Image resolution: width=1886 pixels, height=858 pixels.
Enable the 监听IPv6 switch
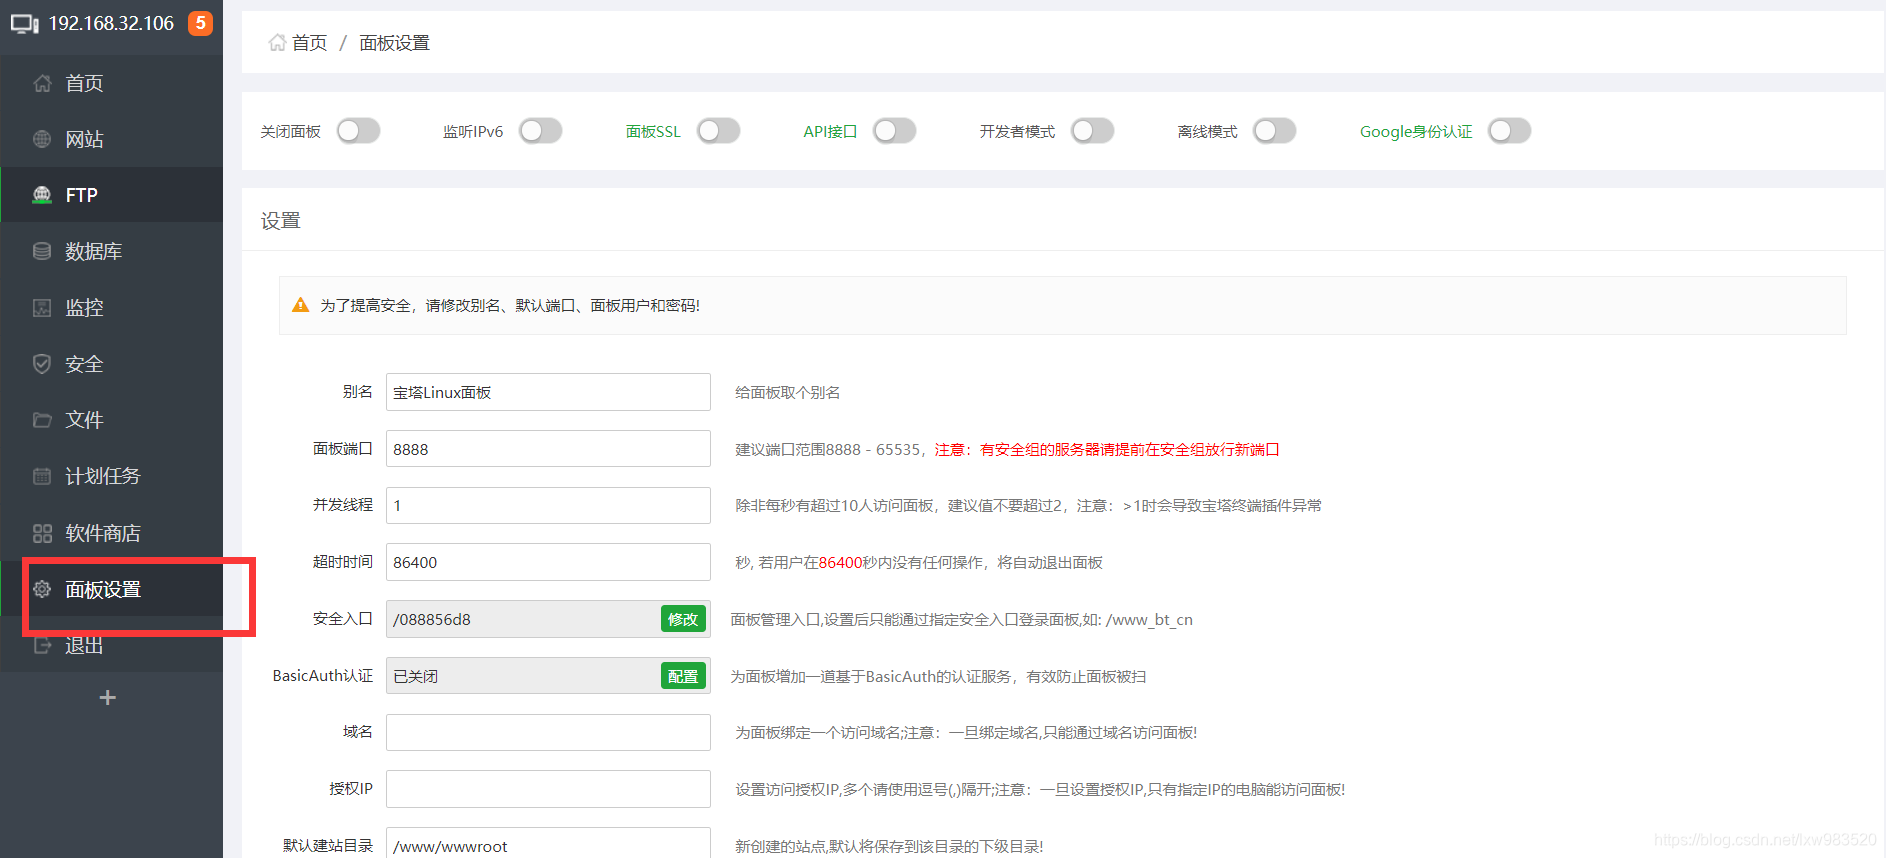click(540, 131)
